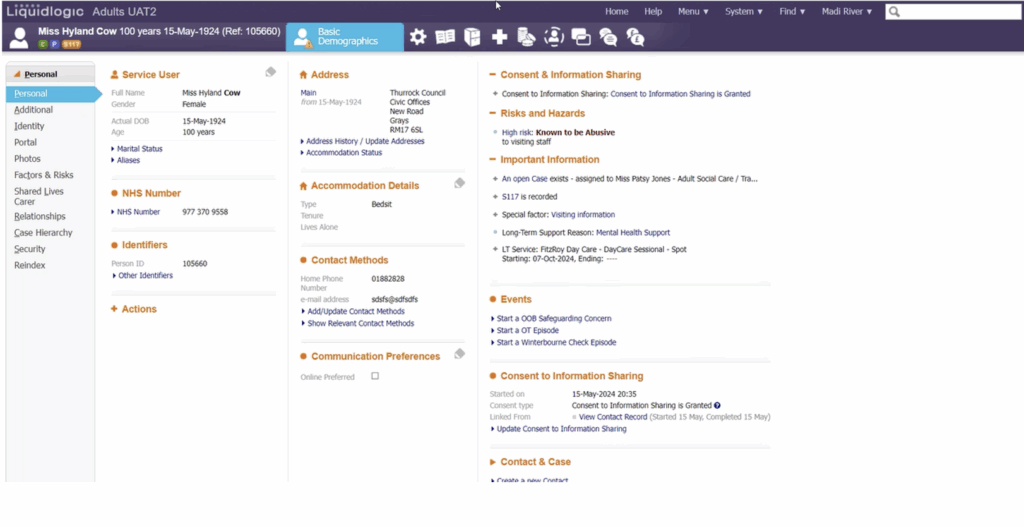Screen dimensions: 1024x527
Task: Open the book icon in the toolbar
Action: click(445, 37)
